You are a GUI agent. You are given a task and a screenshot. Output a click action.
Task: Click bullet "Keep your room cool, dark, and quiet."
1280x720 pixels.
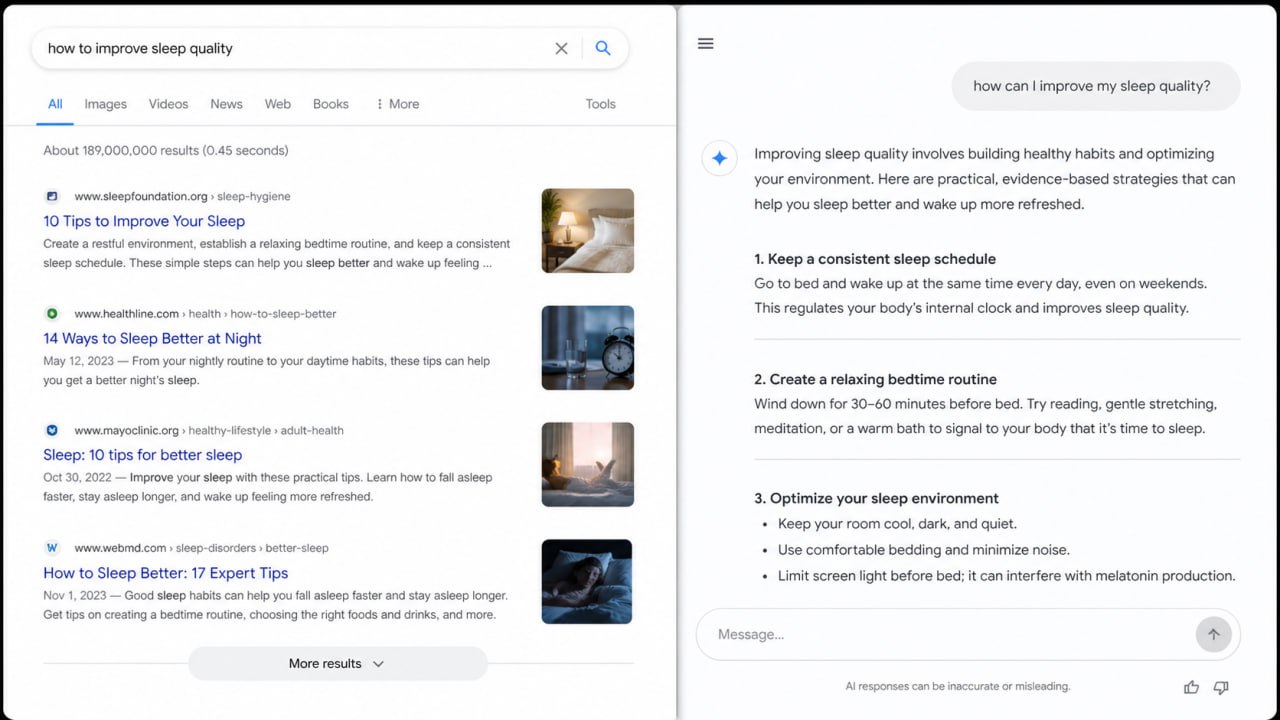coord(897,524)
